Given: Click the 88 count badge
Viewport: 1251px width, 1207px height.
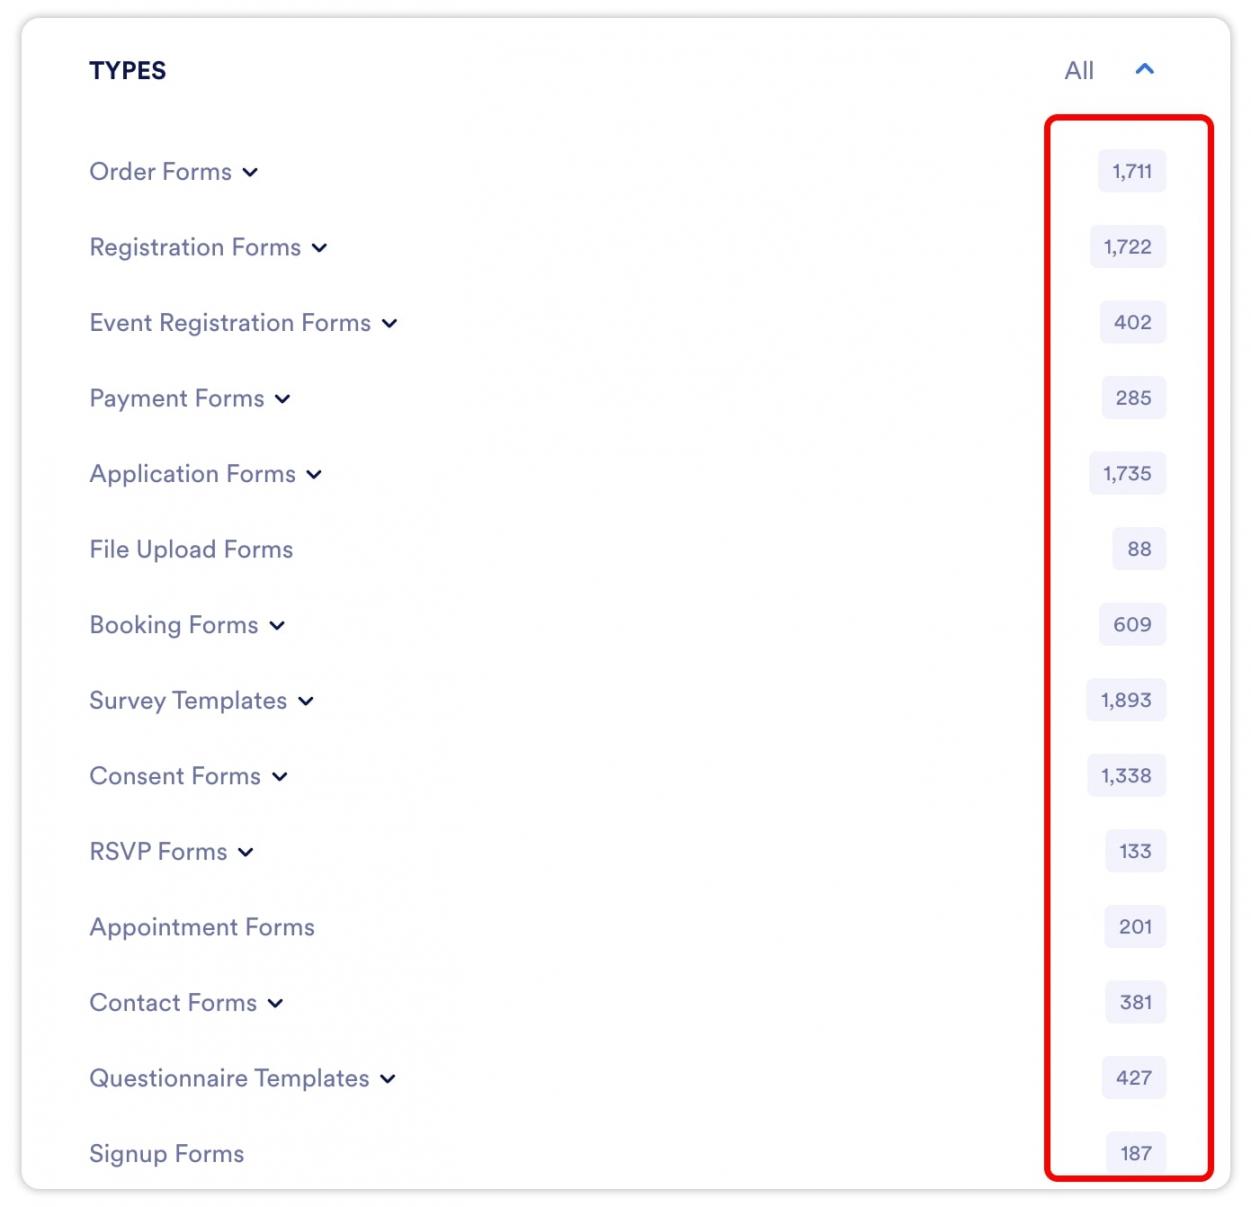Looking at the screenshot, I should pos(1139,549).
